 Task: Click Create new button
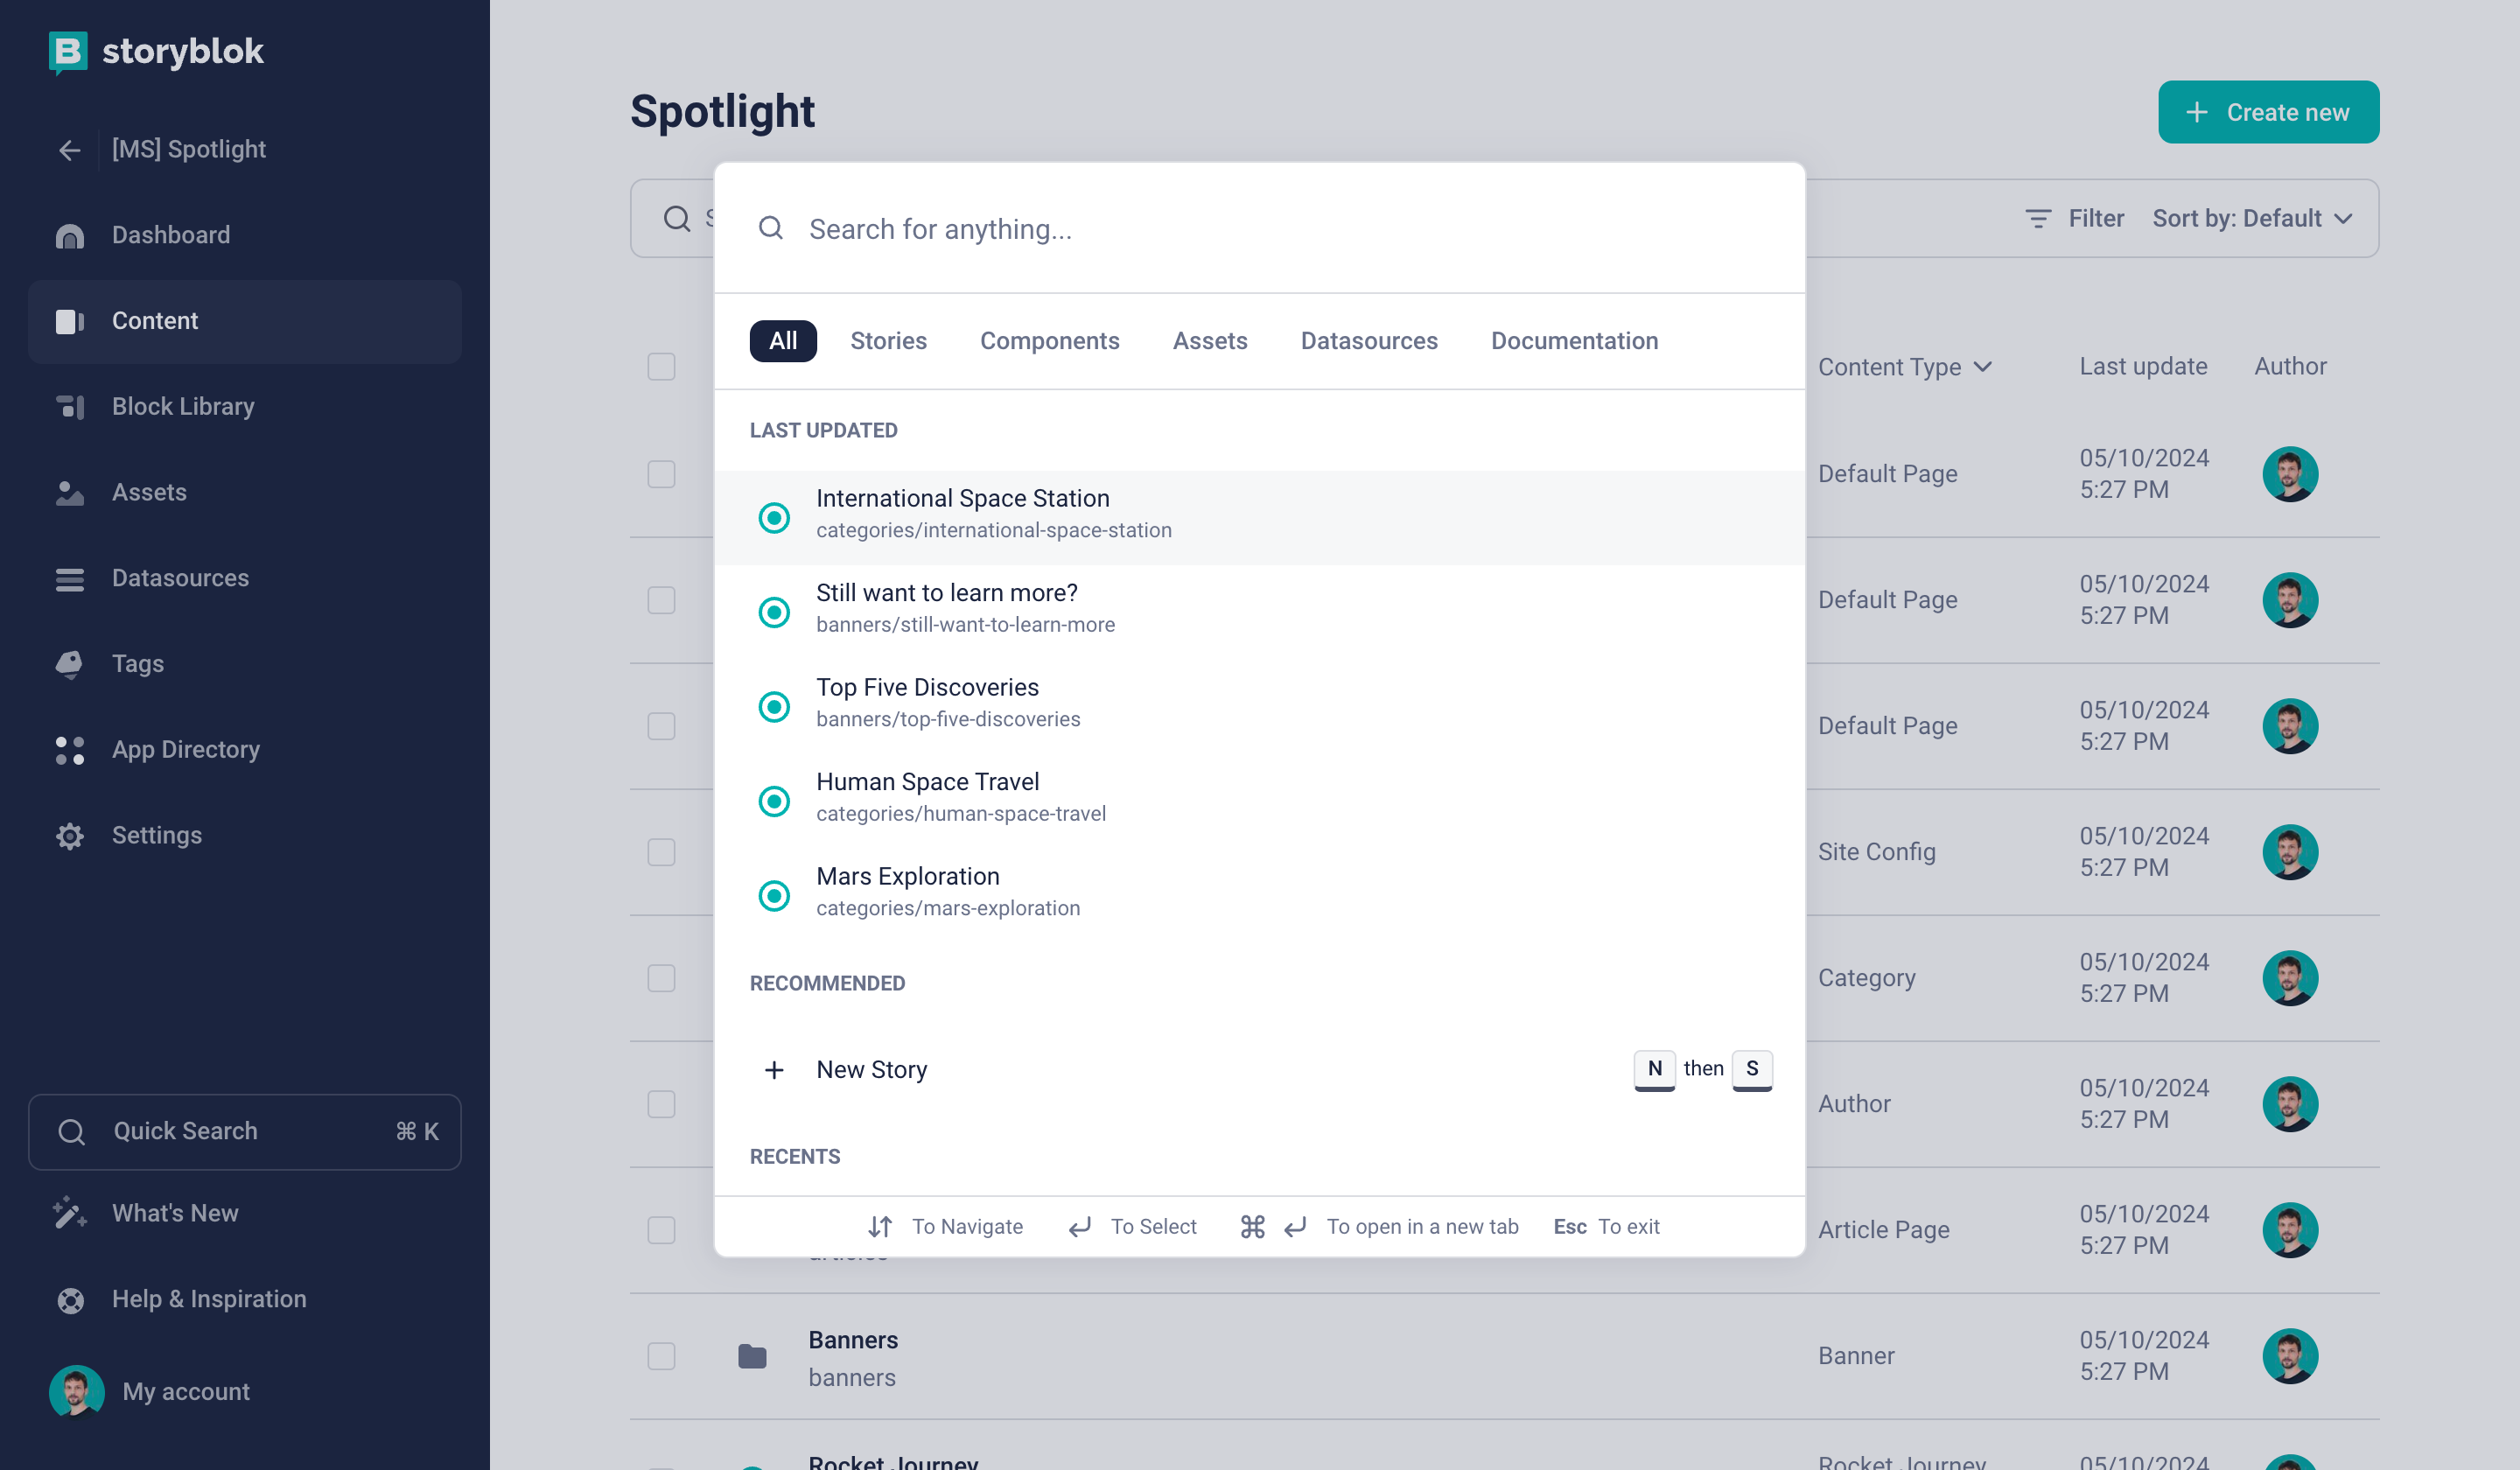2268,112
